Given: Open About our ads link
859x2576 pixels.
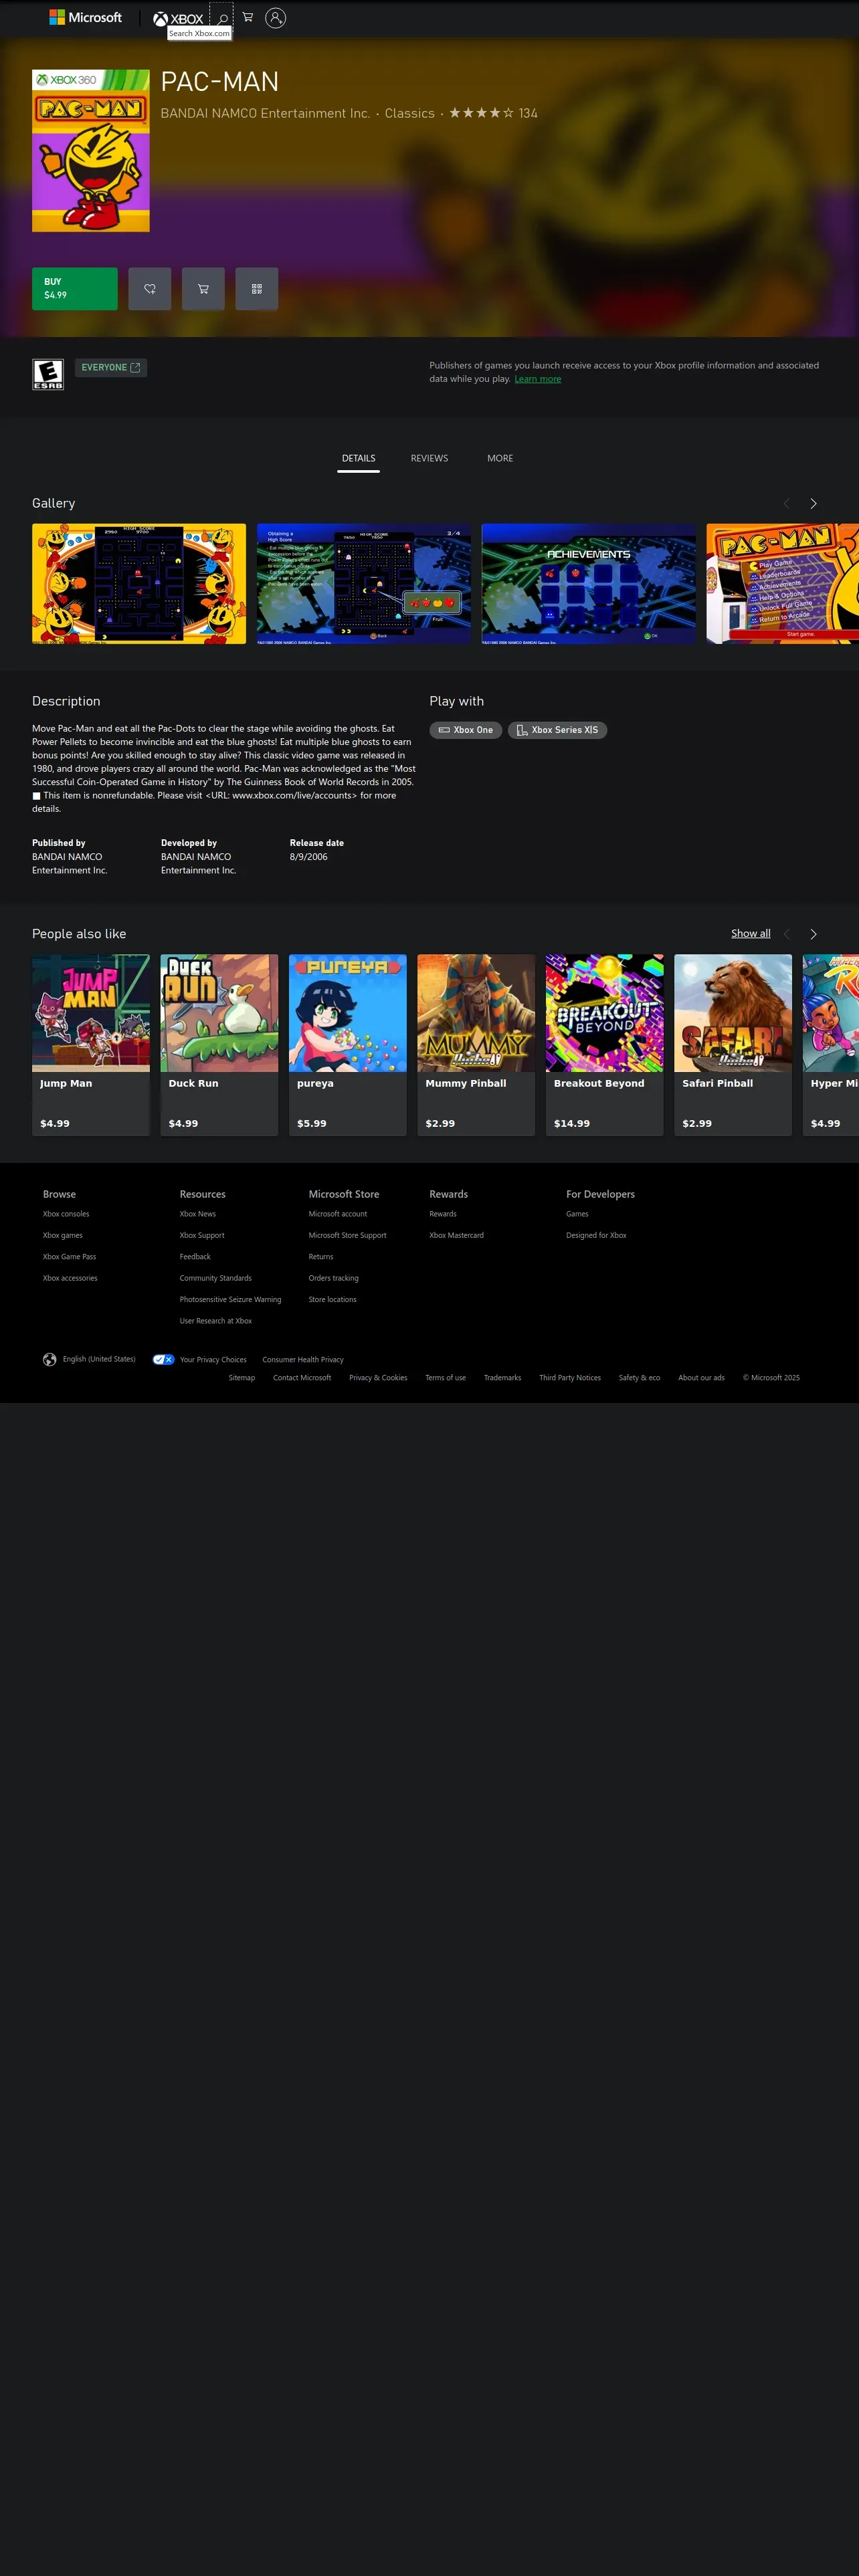Looking at the screenshot, I should (702, 1378).
